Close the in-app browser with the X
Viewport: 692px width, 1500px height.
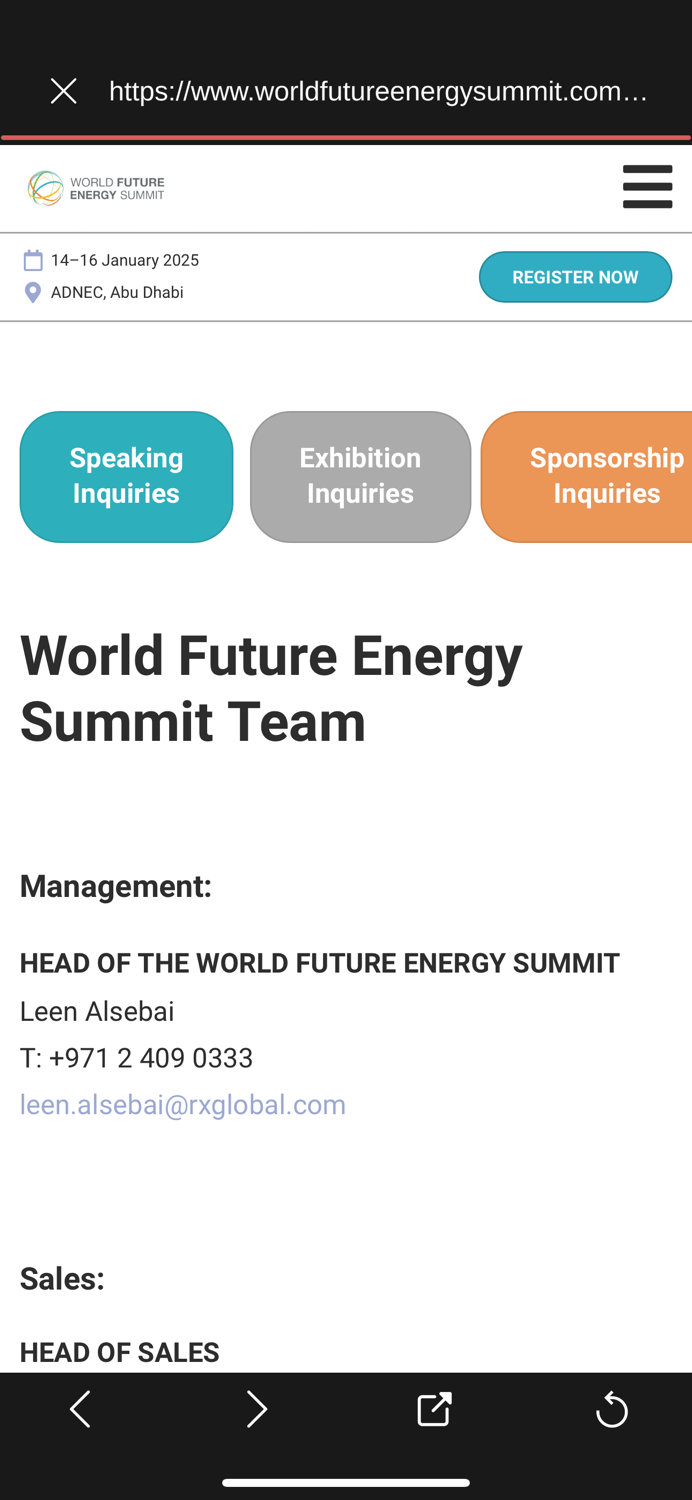click(x=63, y=90)
